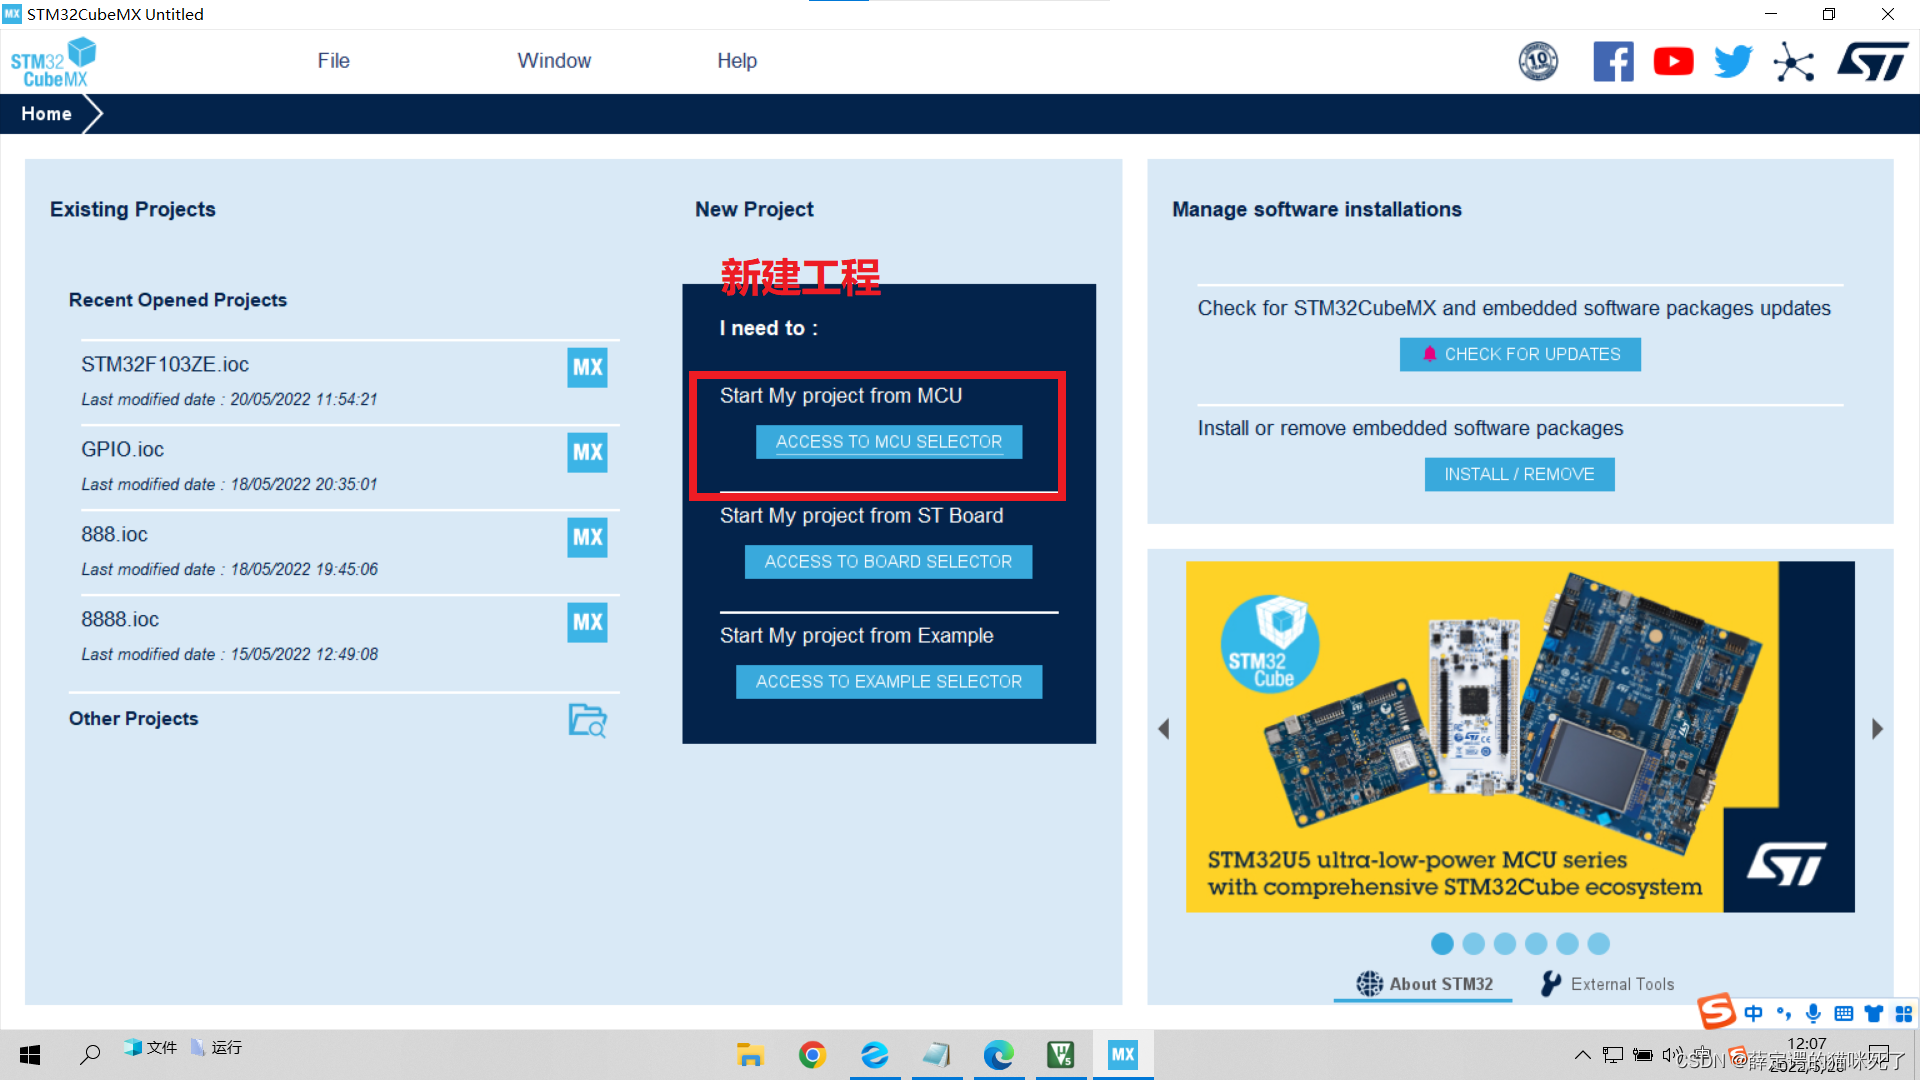Open the Facebook icon in the top bar
This screenshot has width=1920, height=1080.
(x=1613, y=61)
